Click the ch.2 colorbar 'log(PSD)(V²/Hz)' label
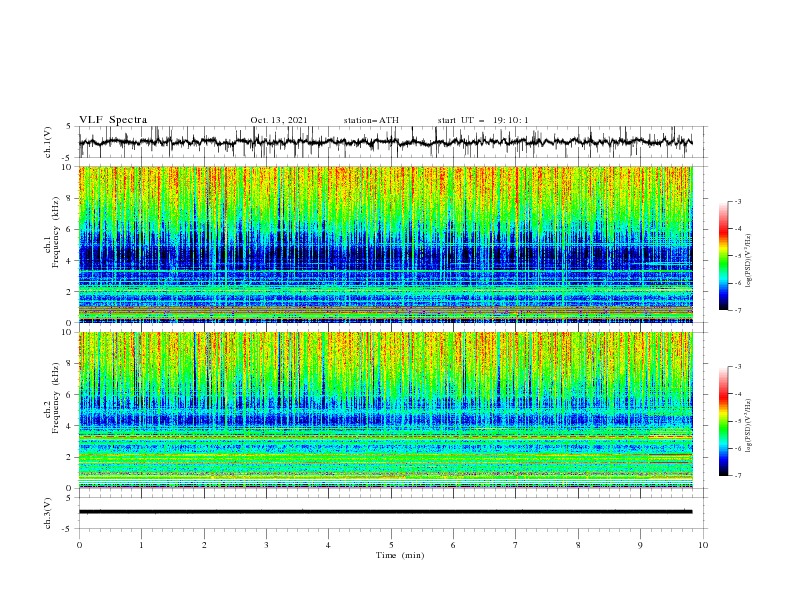The width and height of the screenshot is (792, 612). [748, 426]
